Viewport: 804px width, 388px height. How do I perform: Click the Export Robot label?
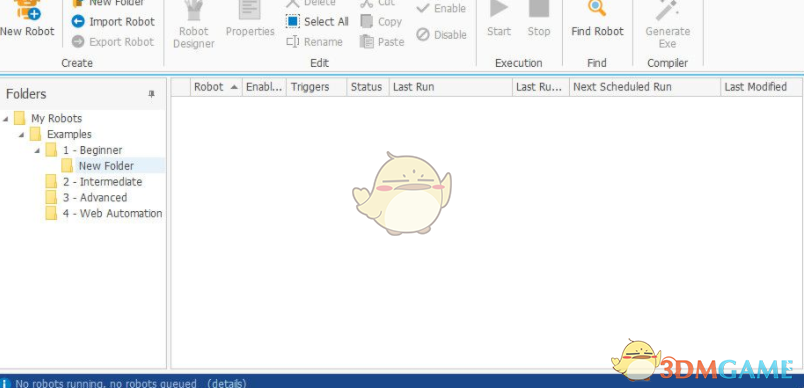[122, 42]
